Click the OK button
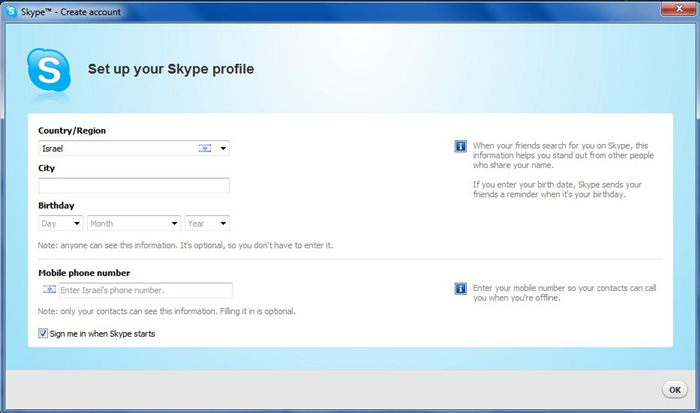Screen dimensions: 700x413 (675, 390)
